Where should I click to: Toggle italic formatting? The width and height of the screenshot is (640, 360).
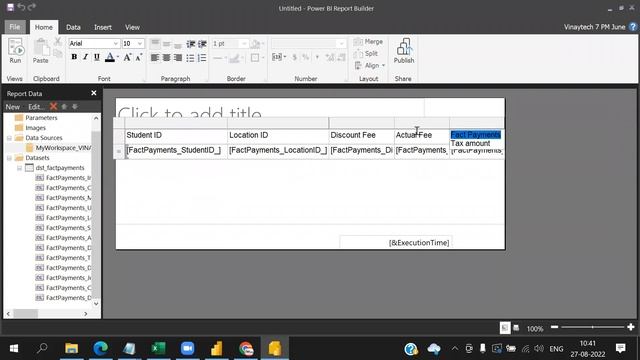[x=85, y=58]
